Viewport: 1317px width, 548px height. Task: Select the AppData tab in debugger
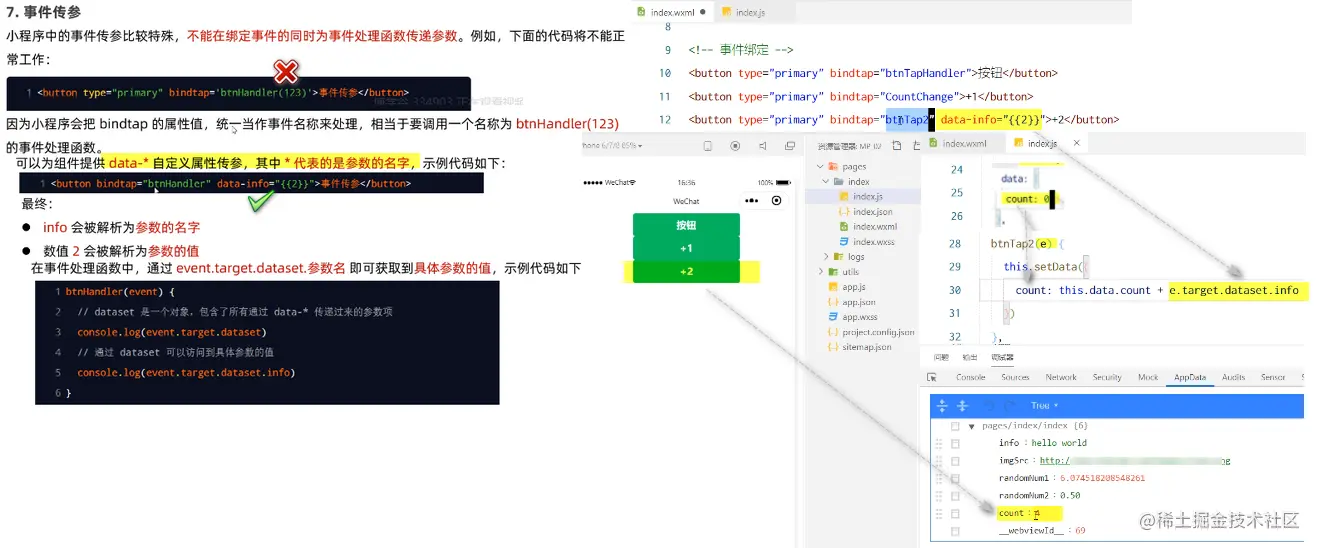click(x=1190, y=377)
